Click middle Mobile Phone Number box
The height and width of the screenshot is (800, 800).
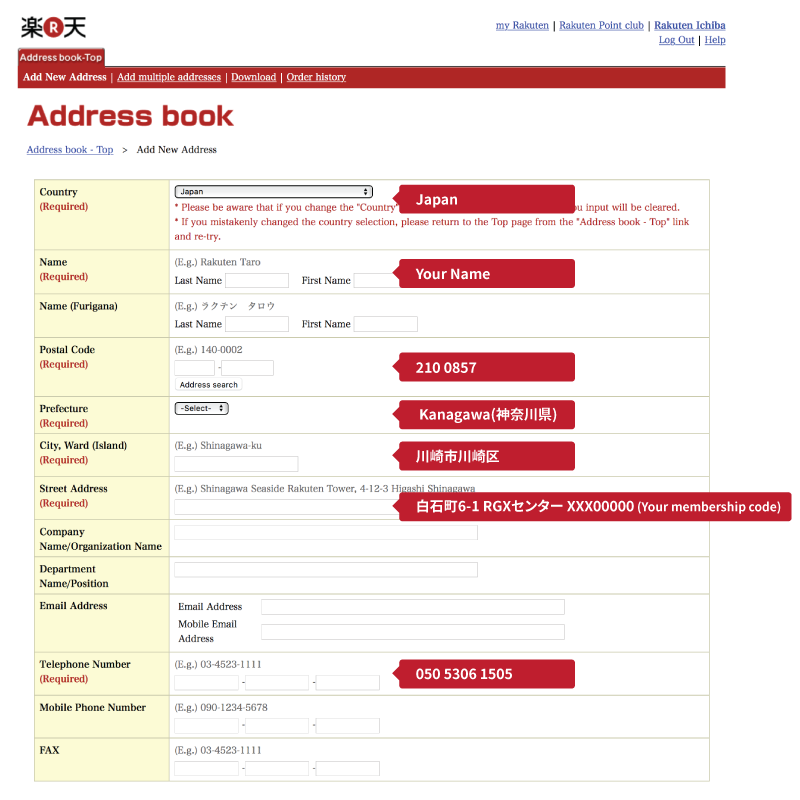click(277, 726)
